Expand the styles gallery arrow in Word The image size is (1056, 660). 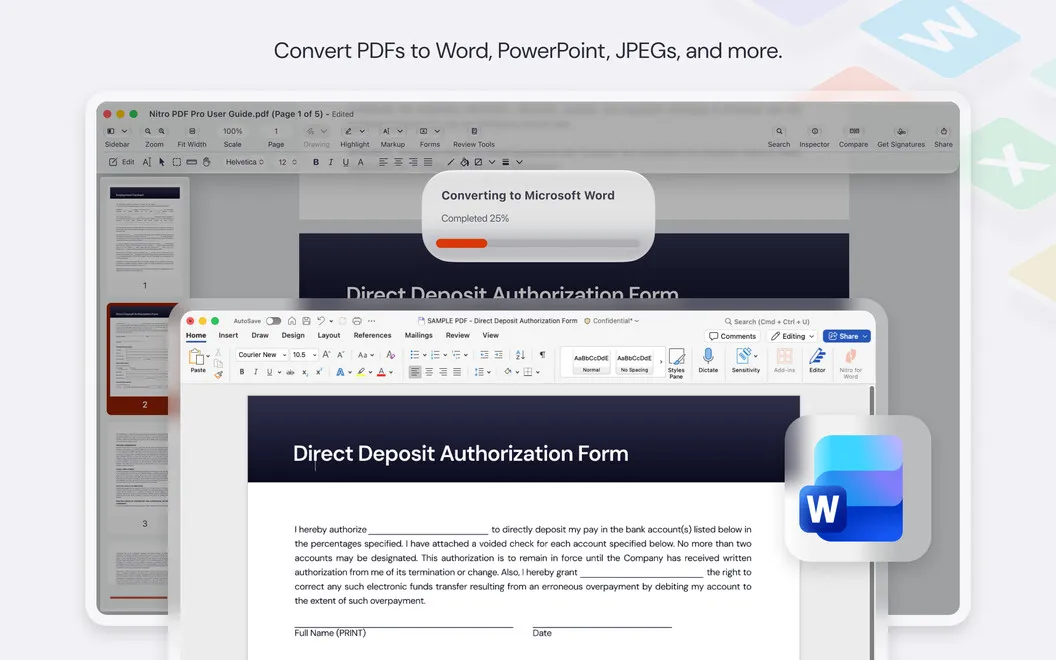click(x=661, y=362)
